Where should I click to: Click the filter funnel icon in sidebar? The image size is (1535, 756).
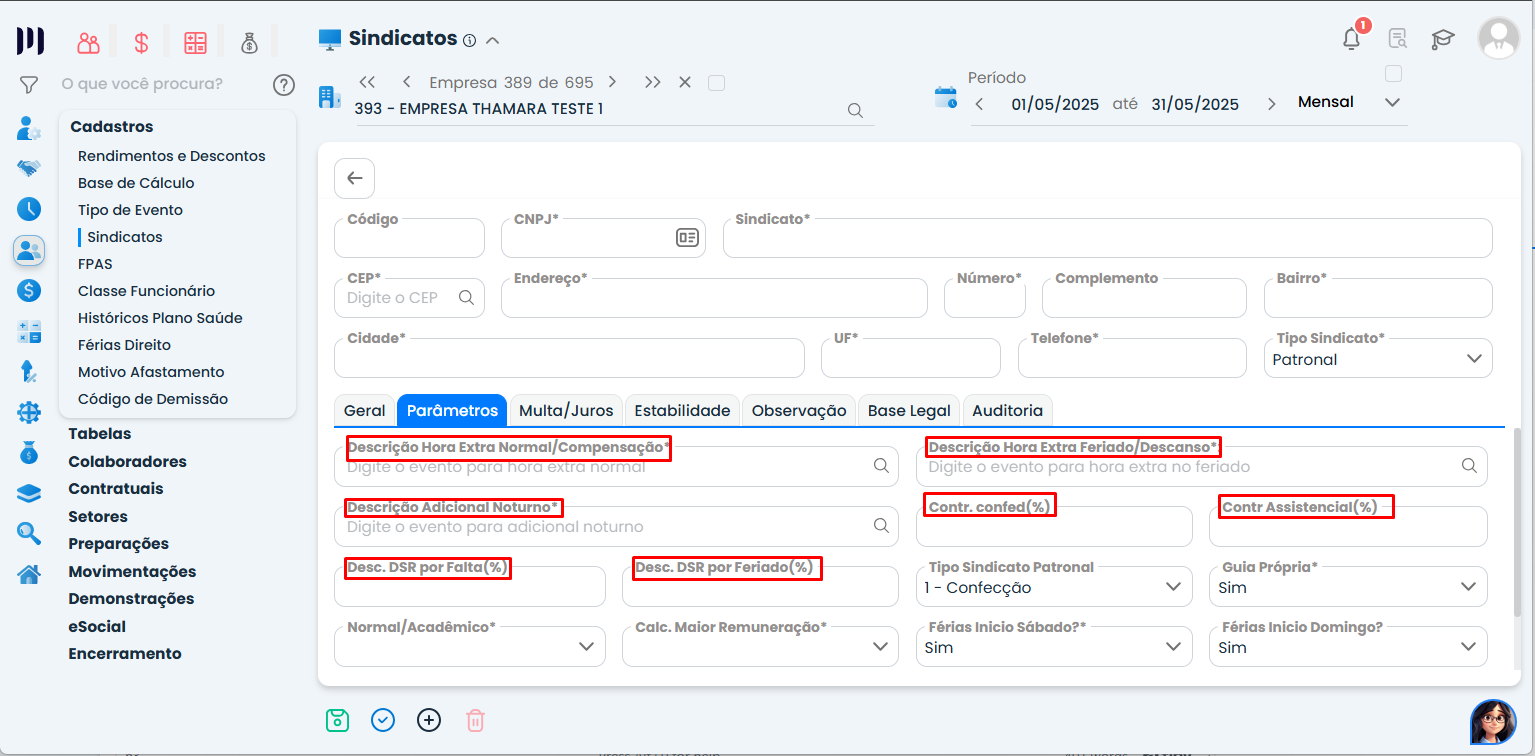[x=29, y=85]
